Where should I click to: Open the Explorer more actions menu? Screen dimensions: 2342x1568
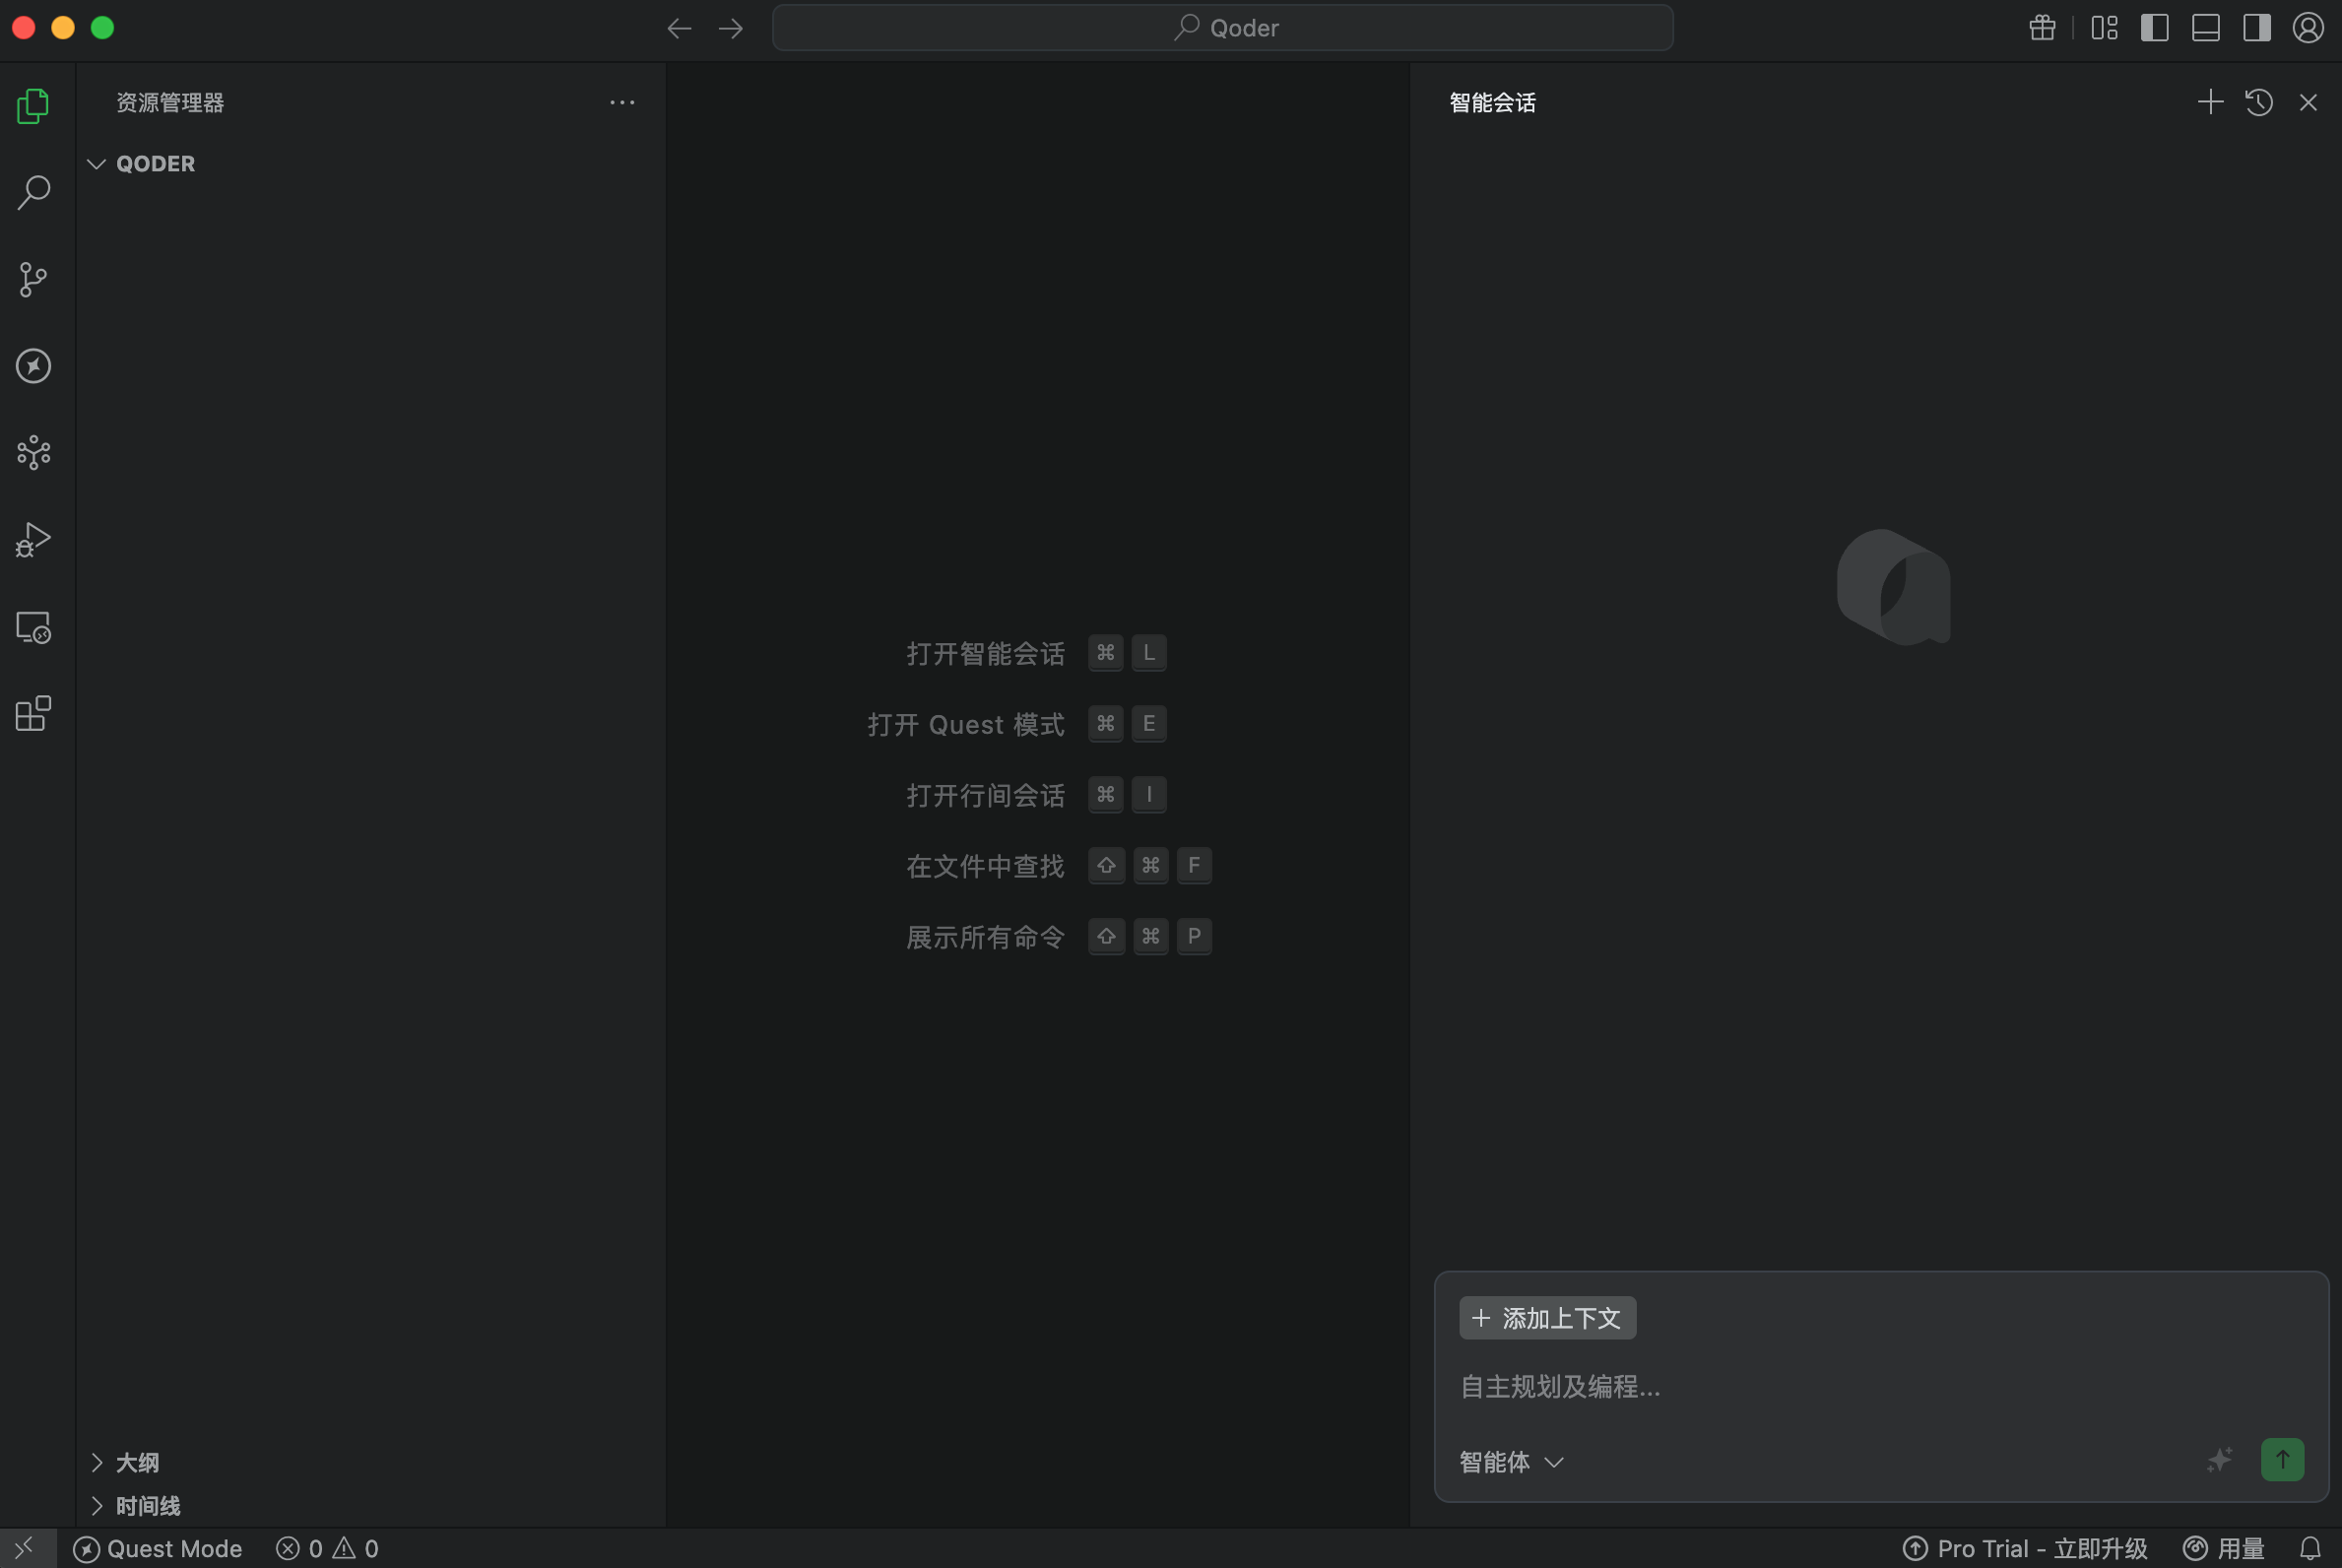pos(622,102)
